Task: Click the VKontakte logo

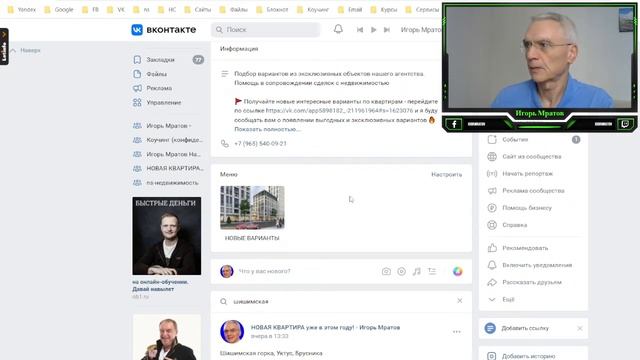Action: click(x=164, y=30)
